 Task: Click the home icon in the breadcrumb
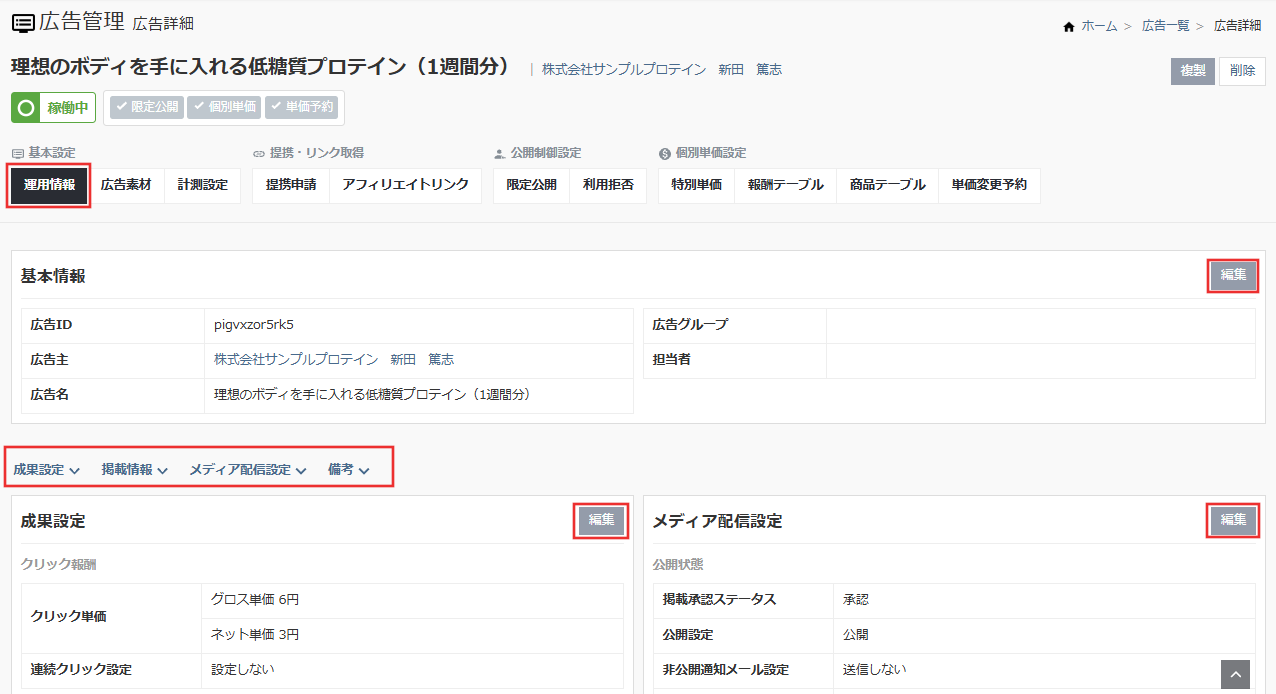[1069, 26]
